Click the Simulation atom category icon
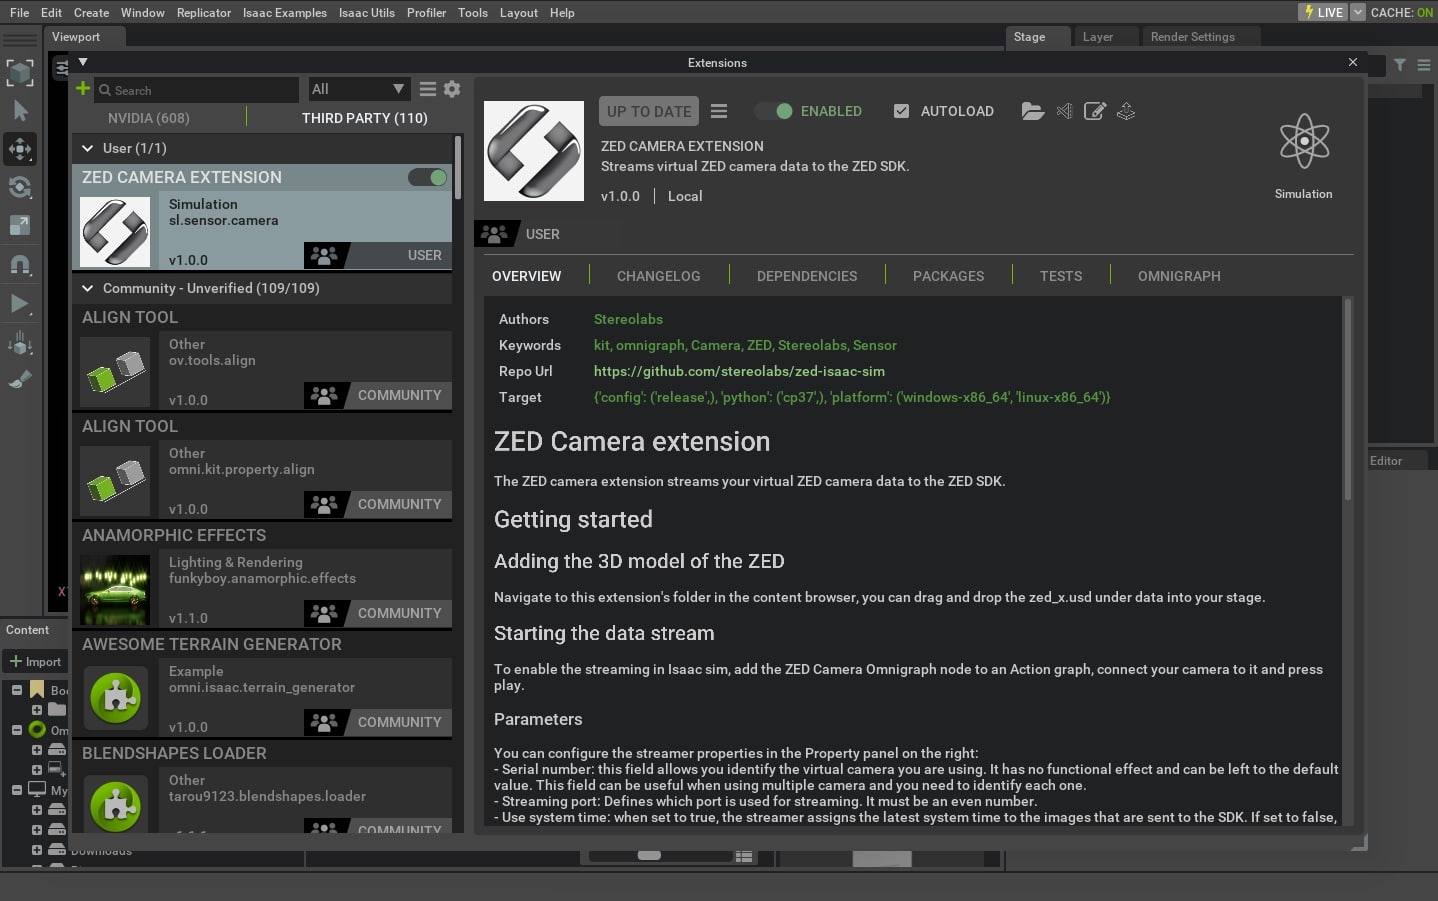Screen dimensions: 1438x901 1304,141
